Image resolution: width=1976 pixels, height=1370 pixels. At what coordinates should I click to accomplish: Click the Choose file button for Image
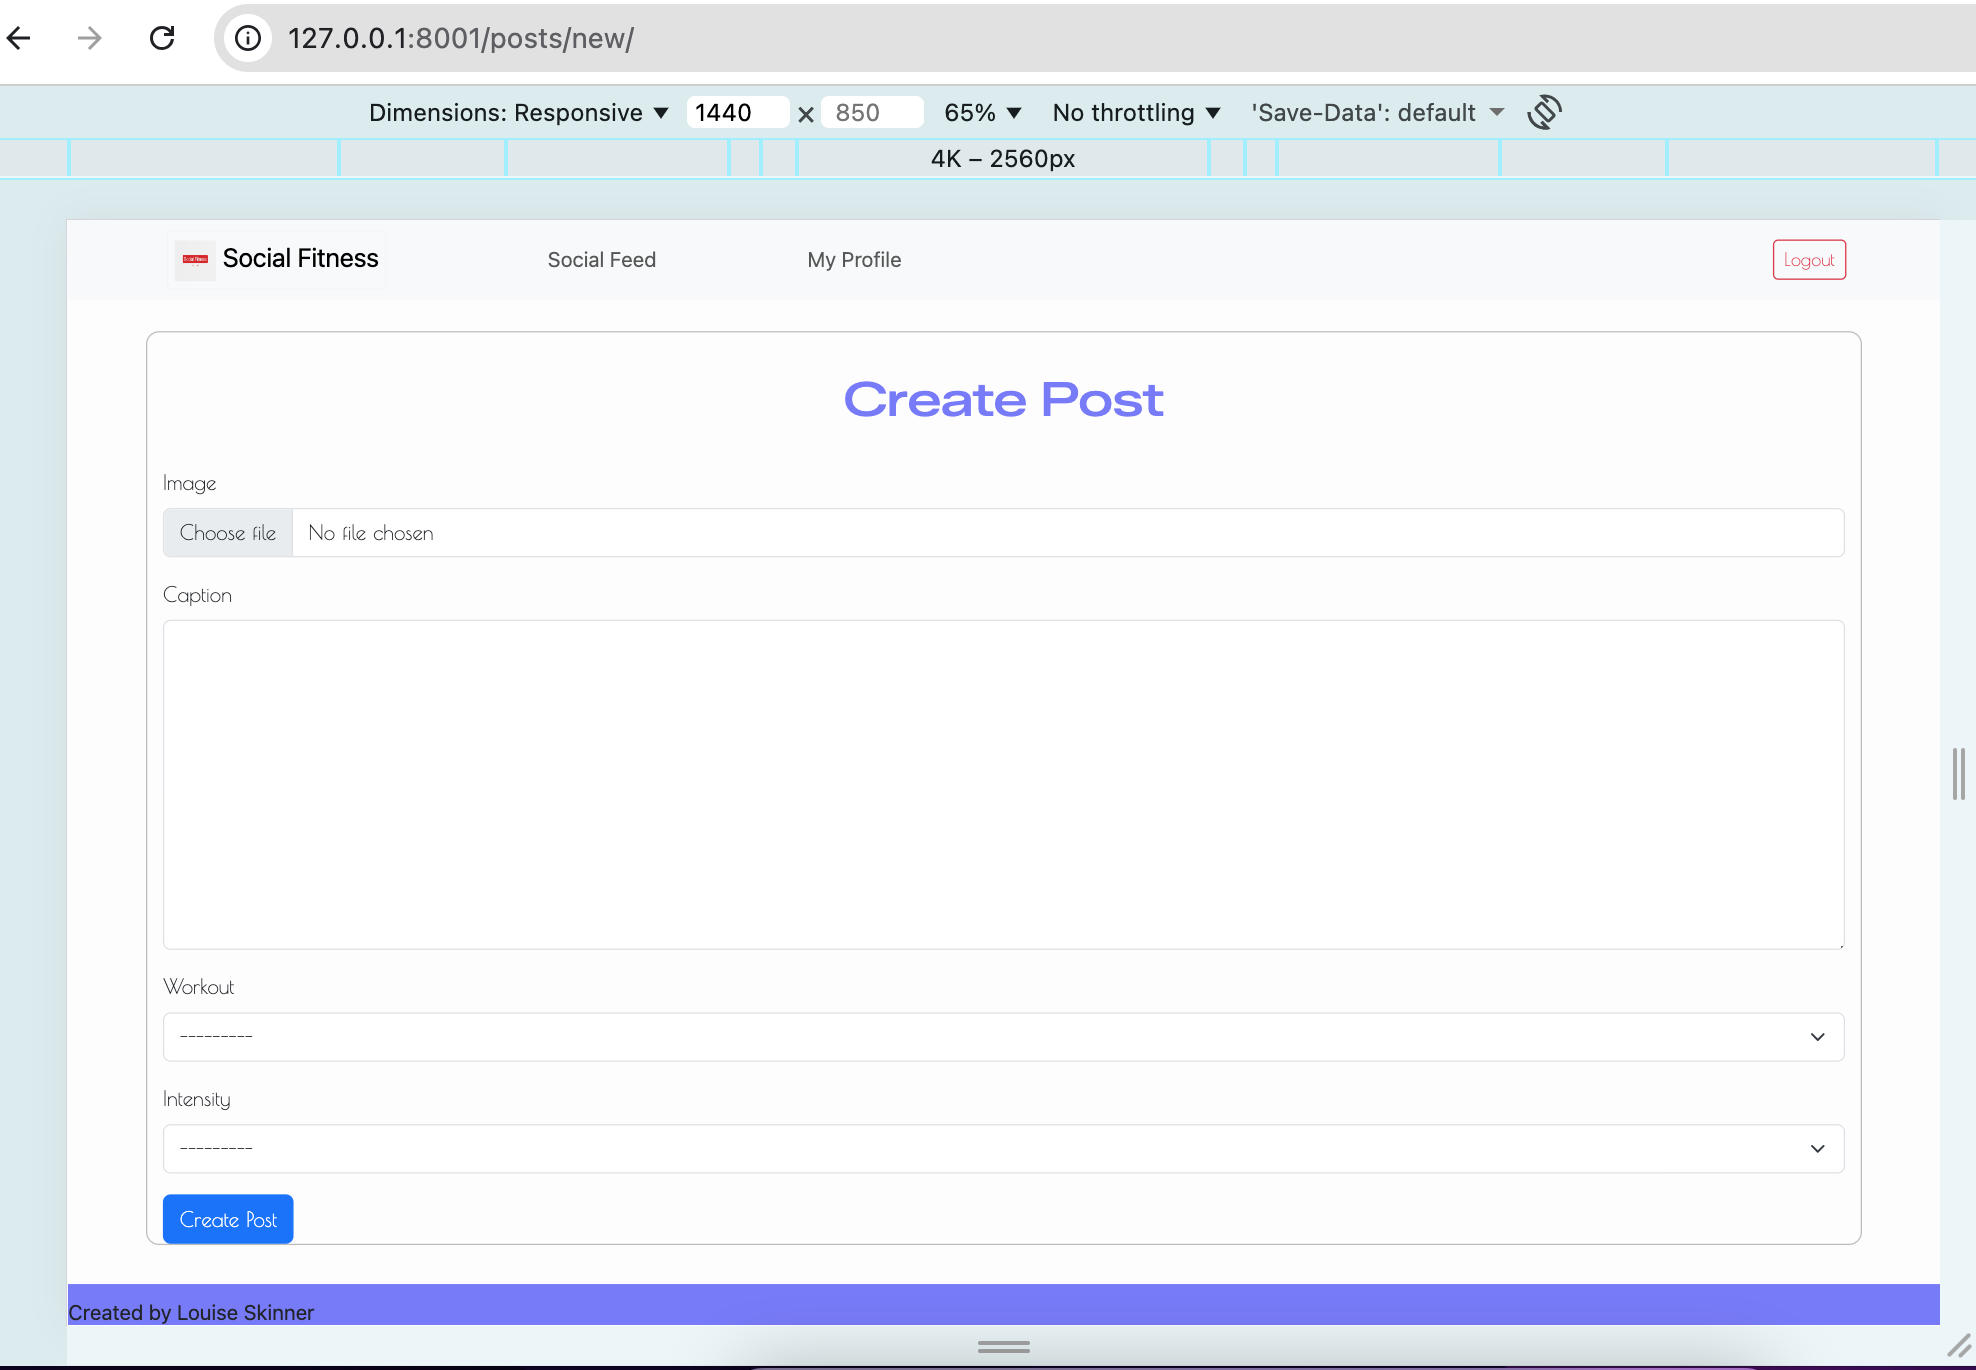pyautogui.click(x=227, y=532)
